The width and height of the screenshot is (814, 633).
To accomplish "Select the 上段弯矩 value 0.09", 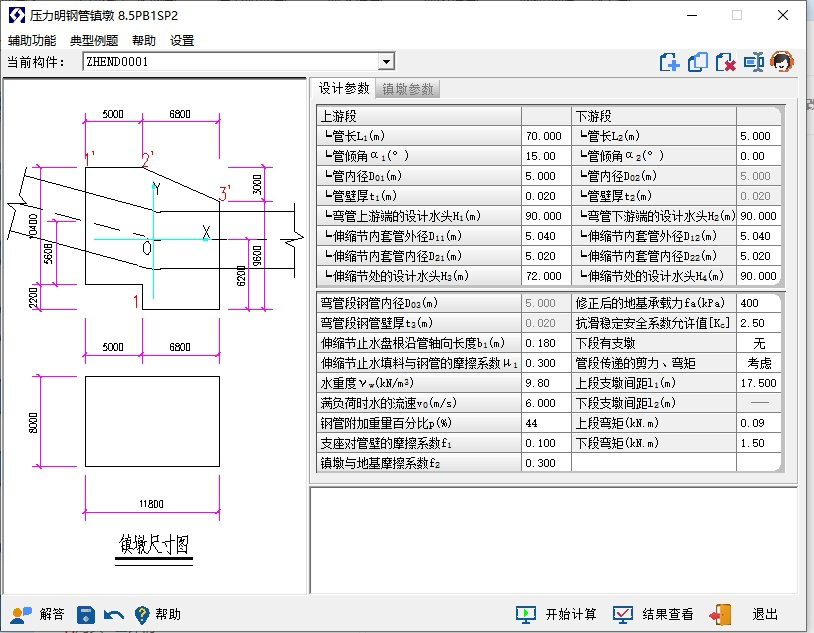I will click(x=758, y=423).
